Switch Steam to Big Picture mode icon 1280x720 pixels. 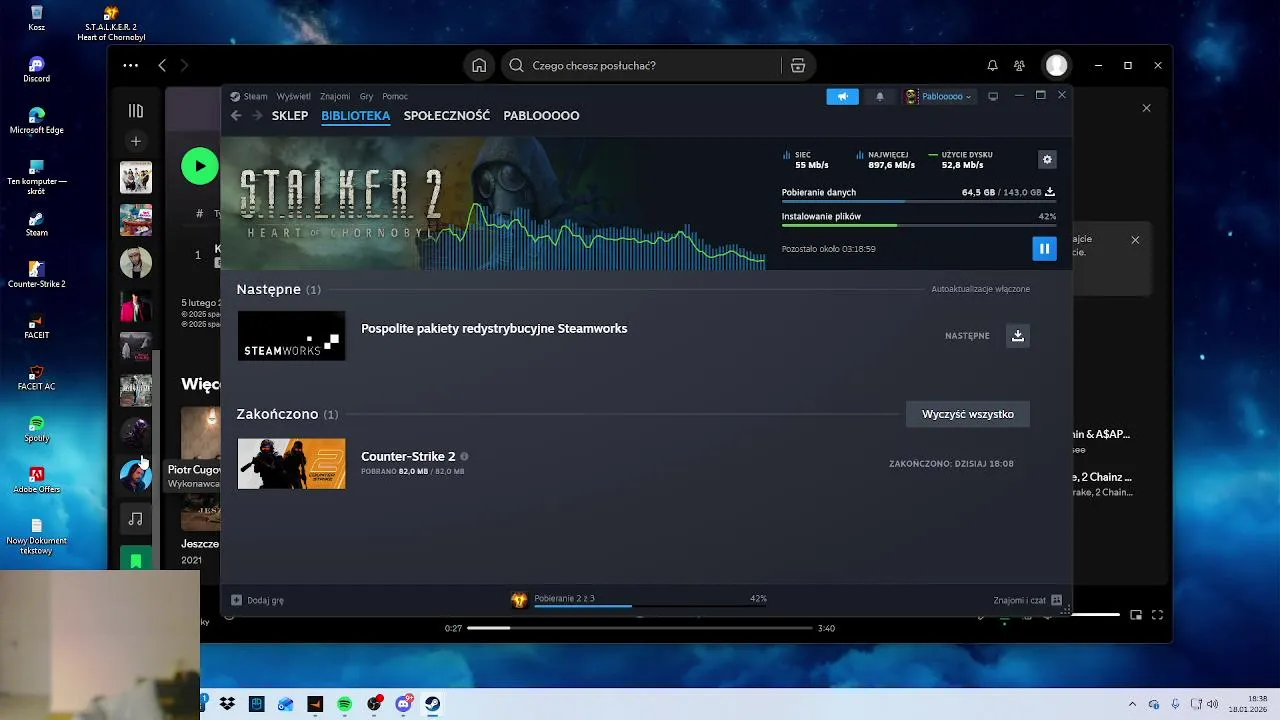click(993, 96)
